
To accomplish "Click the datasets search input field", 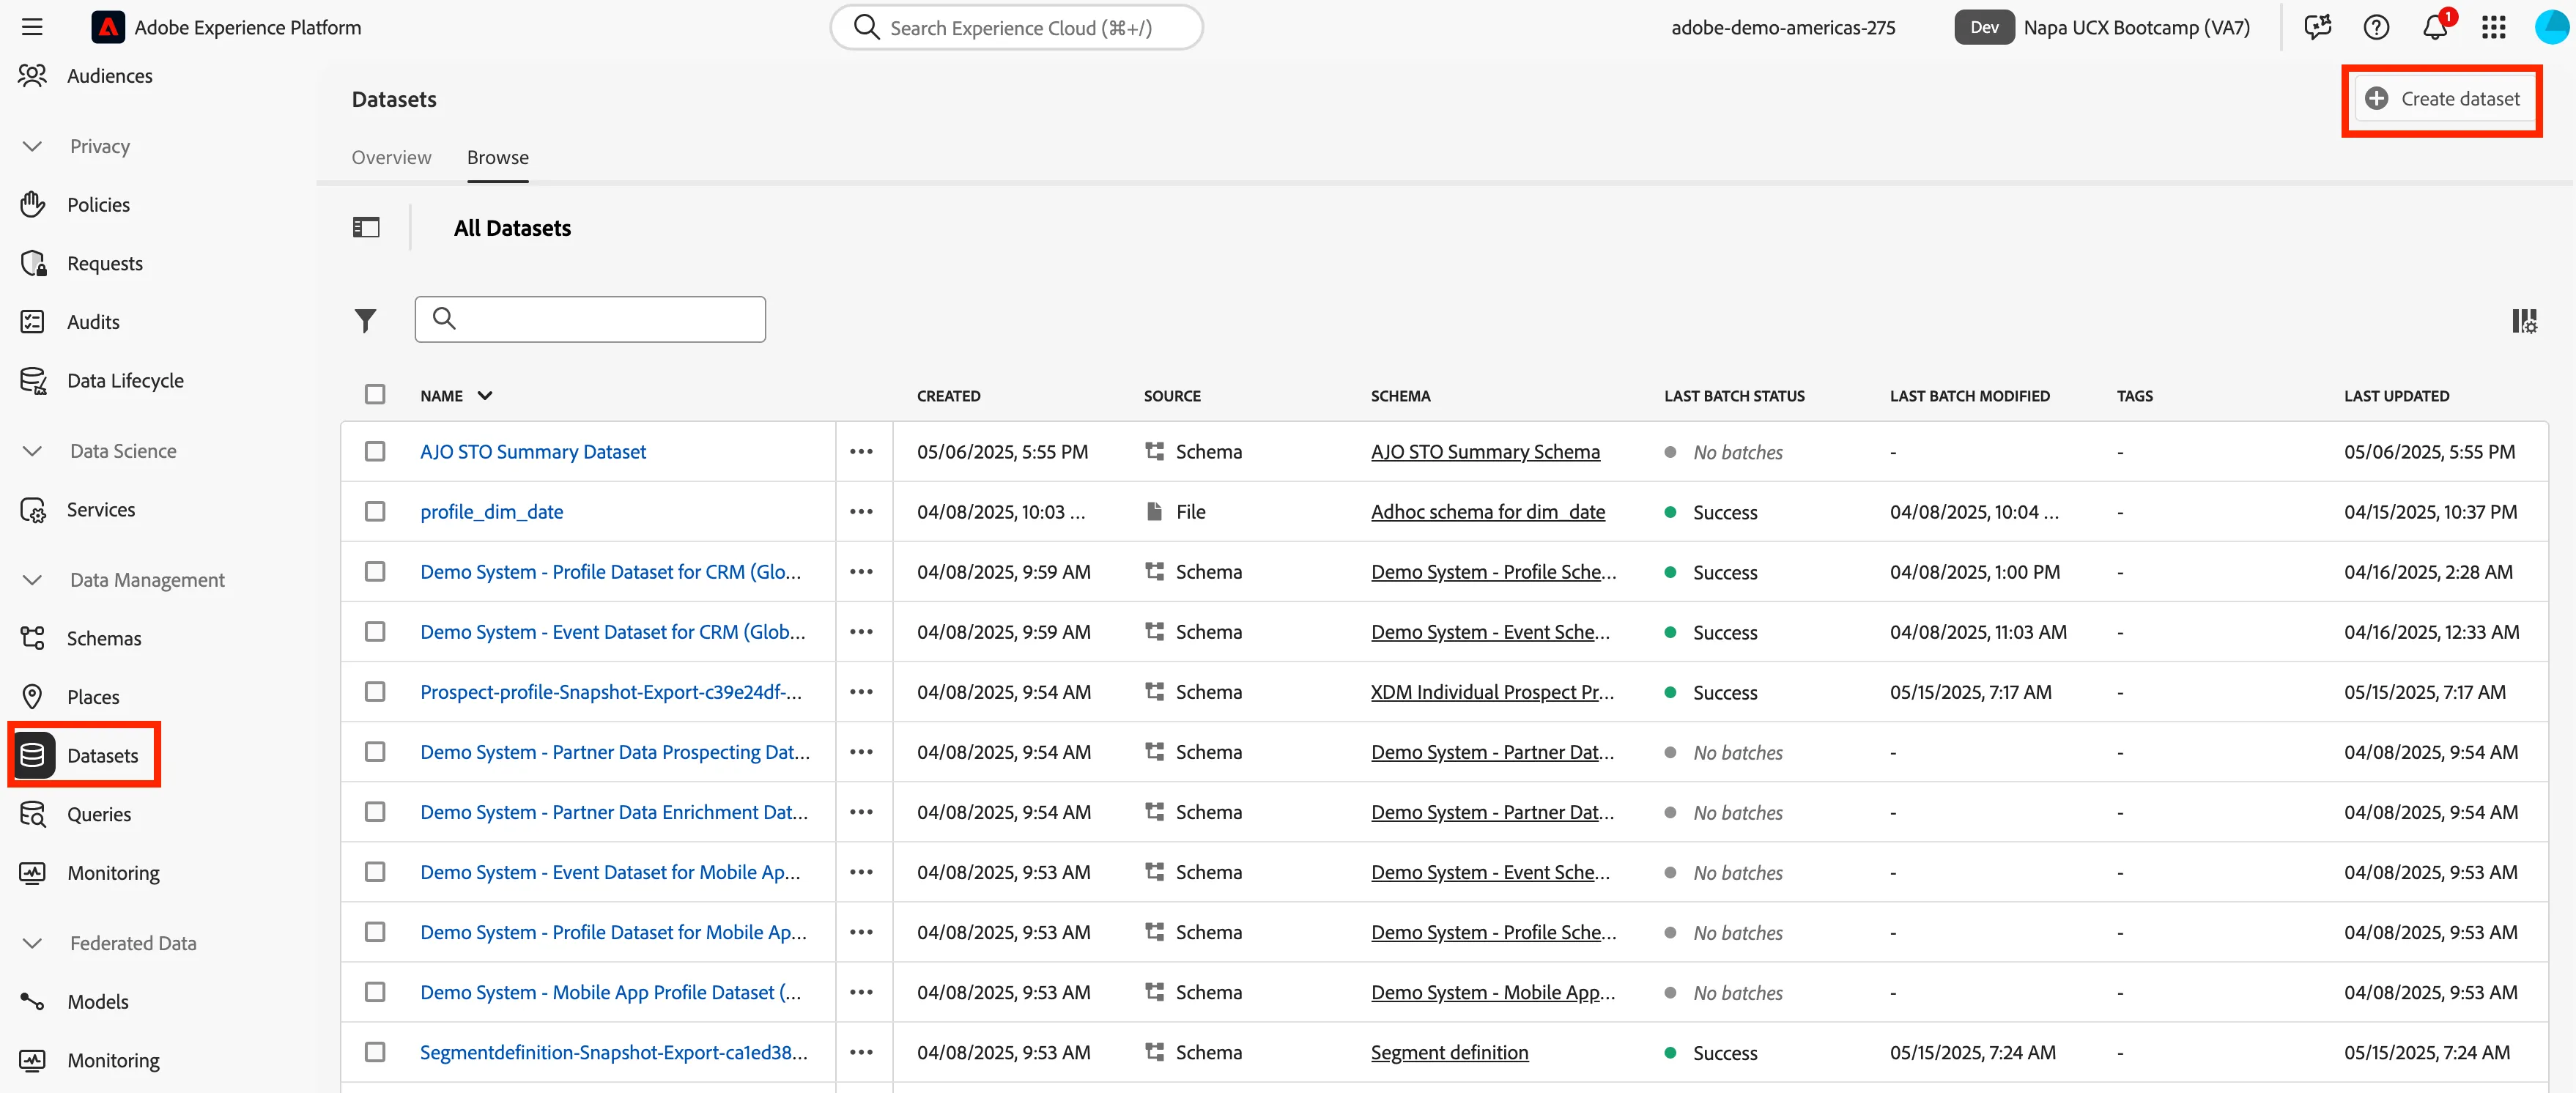I will click(590, 319).
